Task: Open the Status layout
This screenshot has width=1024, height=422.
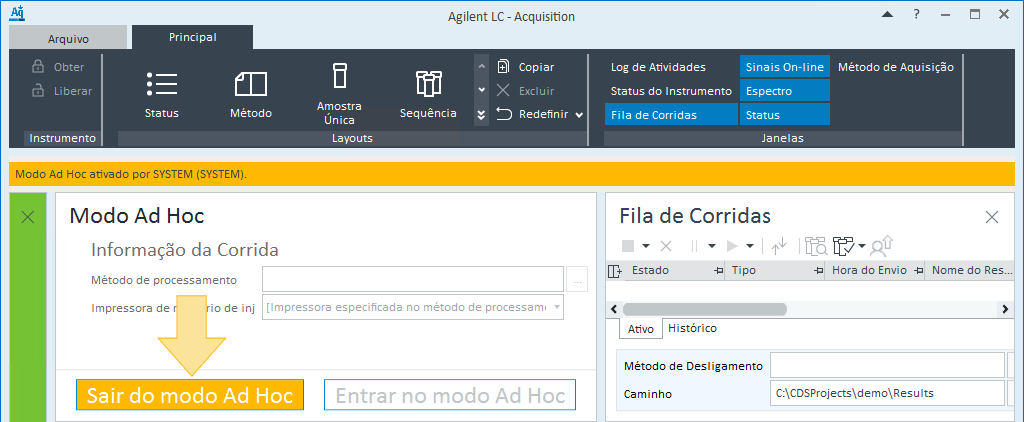Action: (161, 94)
